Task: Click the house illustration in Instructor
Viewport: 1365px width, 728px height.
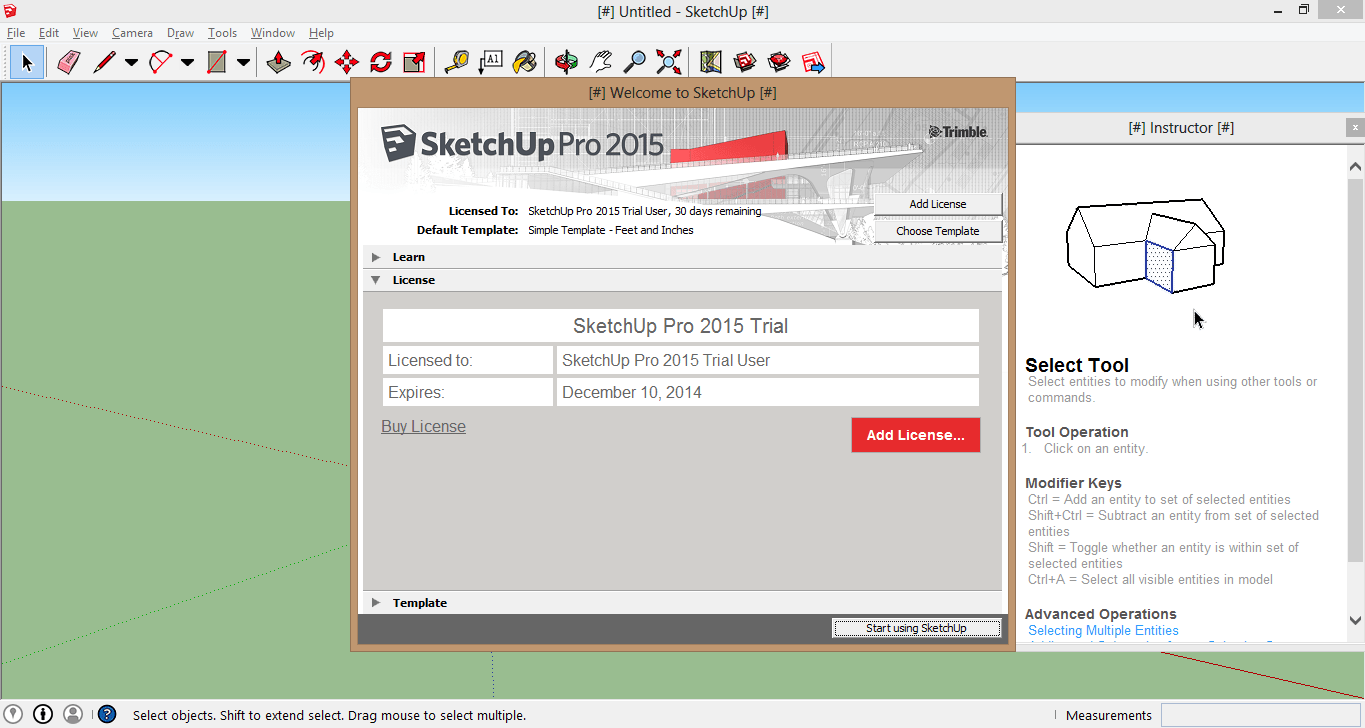Action: (1145, 245)
